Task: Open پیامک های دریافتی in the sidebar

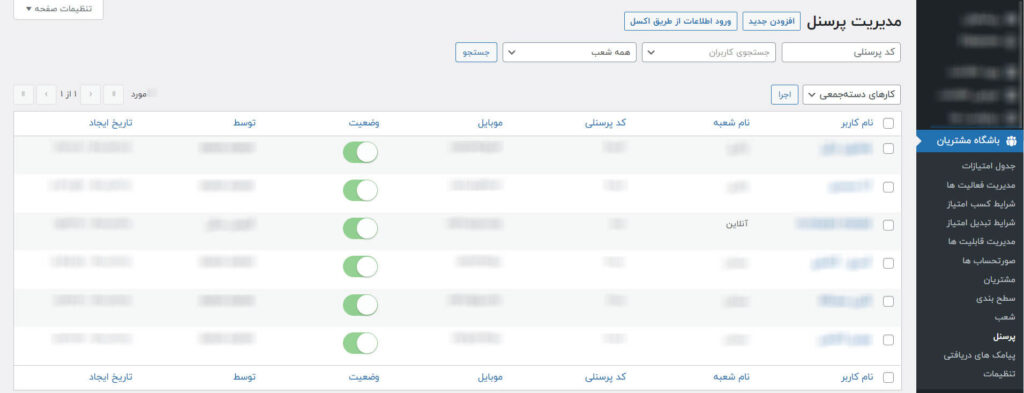Action: [x=980, y=356]
